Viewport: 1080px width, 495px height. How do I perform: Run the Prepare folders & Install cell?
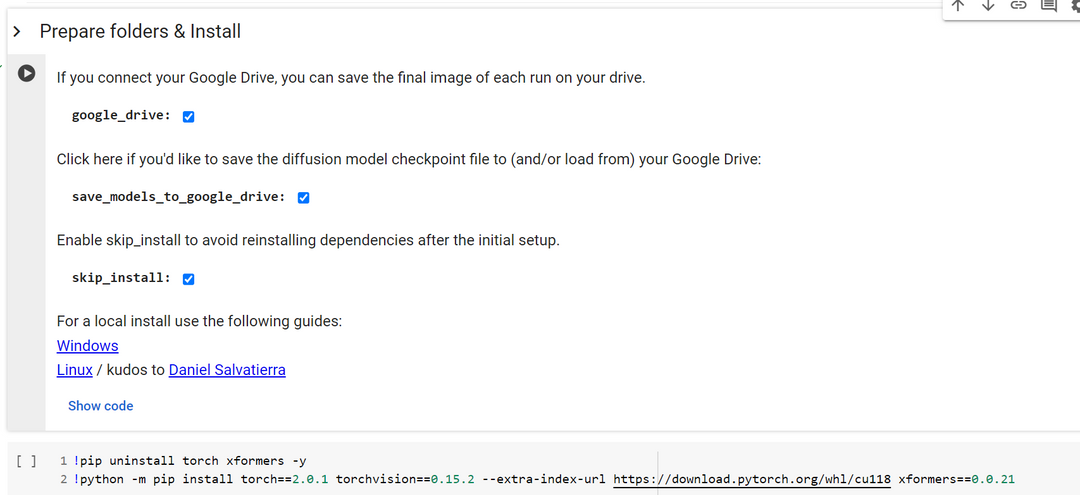pyautogui.click(x=27, y=73)
